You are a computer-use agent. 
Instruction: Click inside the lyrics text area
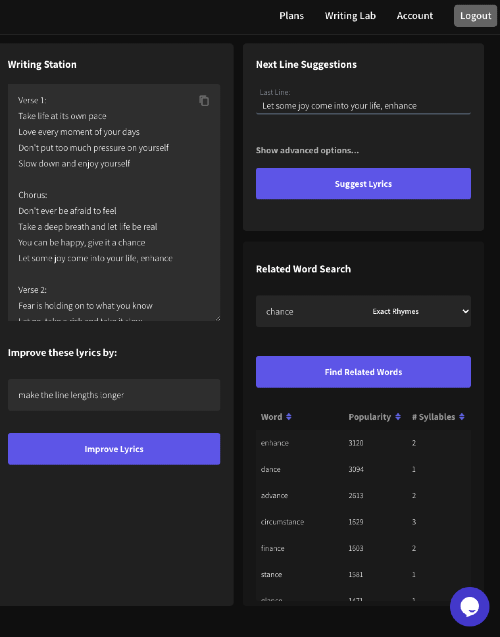[x=114, y=202]
